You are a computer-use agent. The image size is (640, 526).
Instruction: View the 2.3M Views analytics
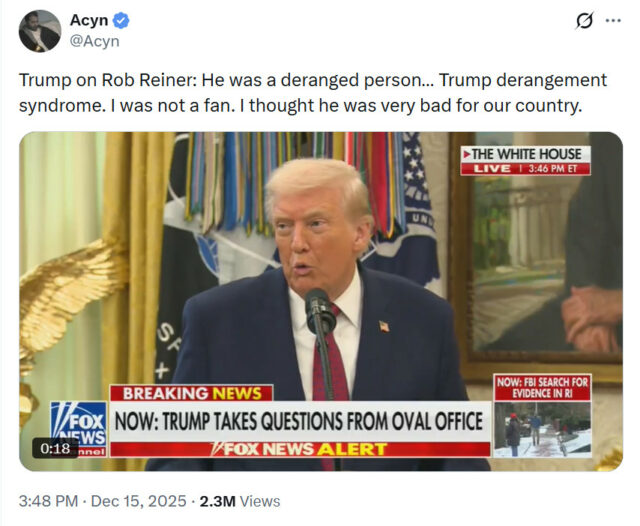[x=240, y=501]
